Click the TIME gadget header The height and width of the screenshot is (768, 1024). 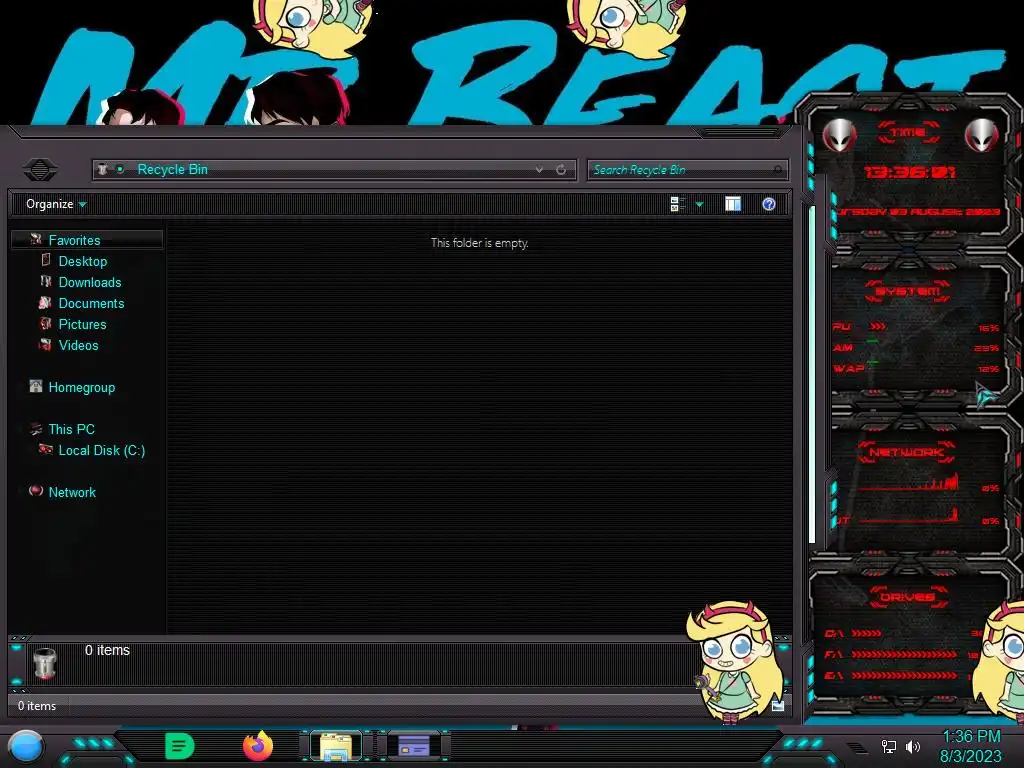(x=908, y=132)
